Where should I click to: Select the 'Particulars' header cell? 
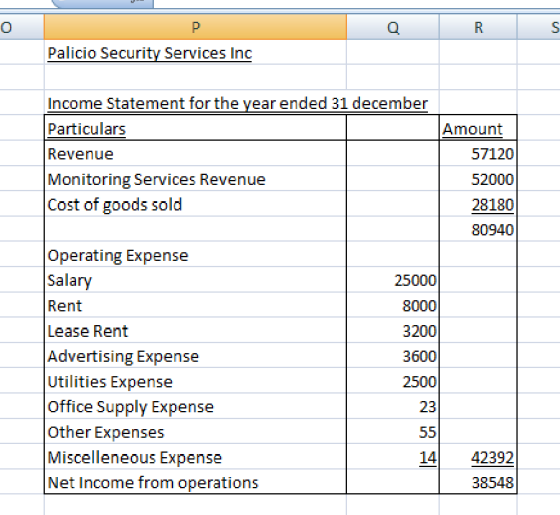[x=195, y=128]
